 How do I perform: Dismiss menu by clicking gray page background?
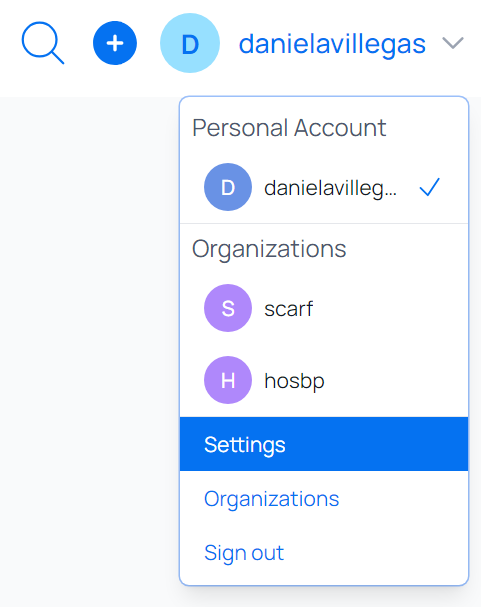89,348
